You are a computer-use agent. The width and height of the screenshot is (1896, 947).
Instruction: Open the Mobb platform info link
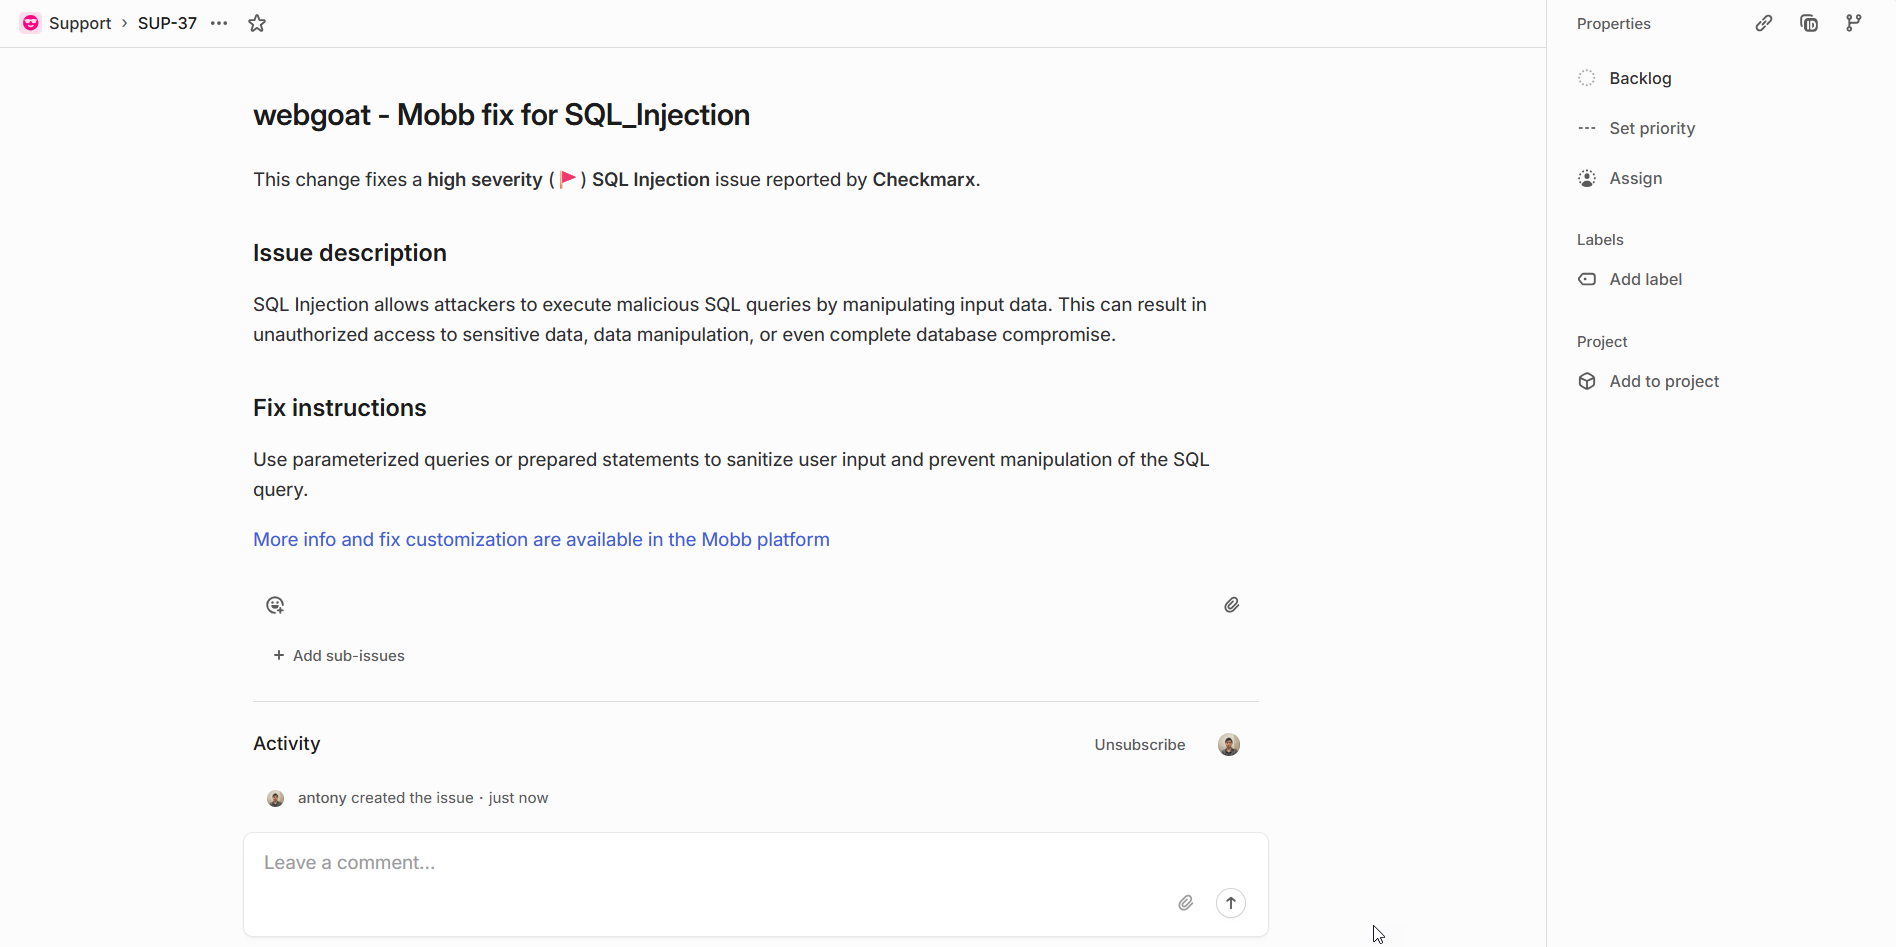541,539
